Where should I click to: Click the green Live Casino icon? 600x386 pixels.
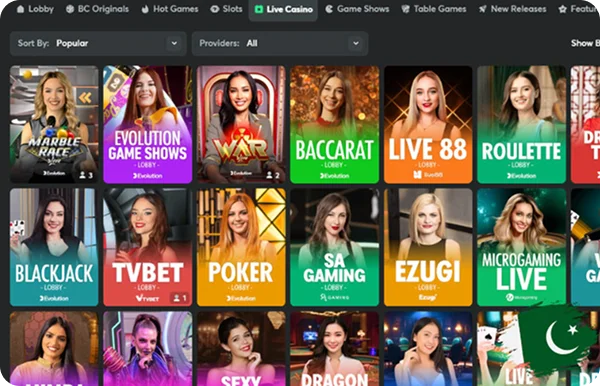(x=259, y=9)
